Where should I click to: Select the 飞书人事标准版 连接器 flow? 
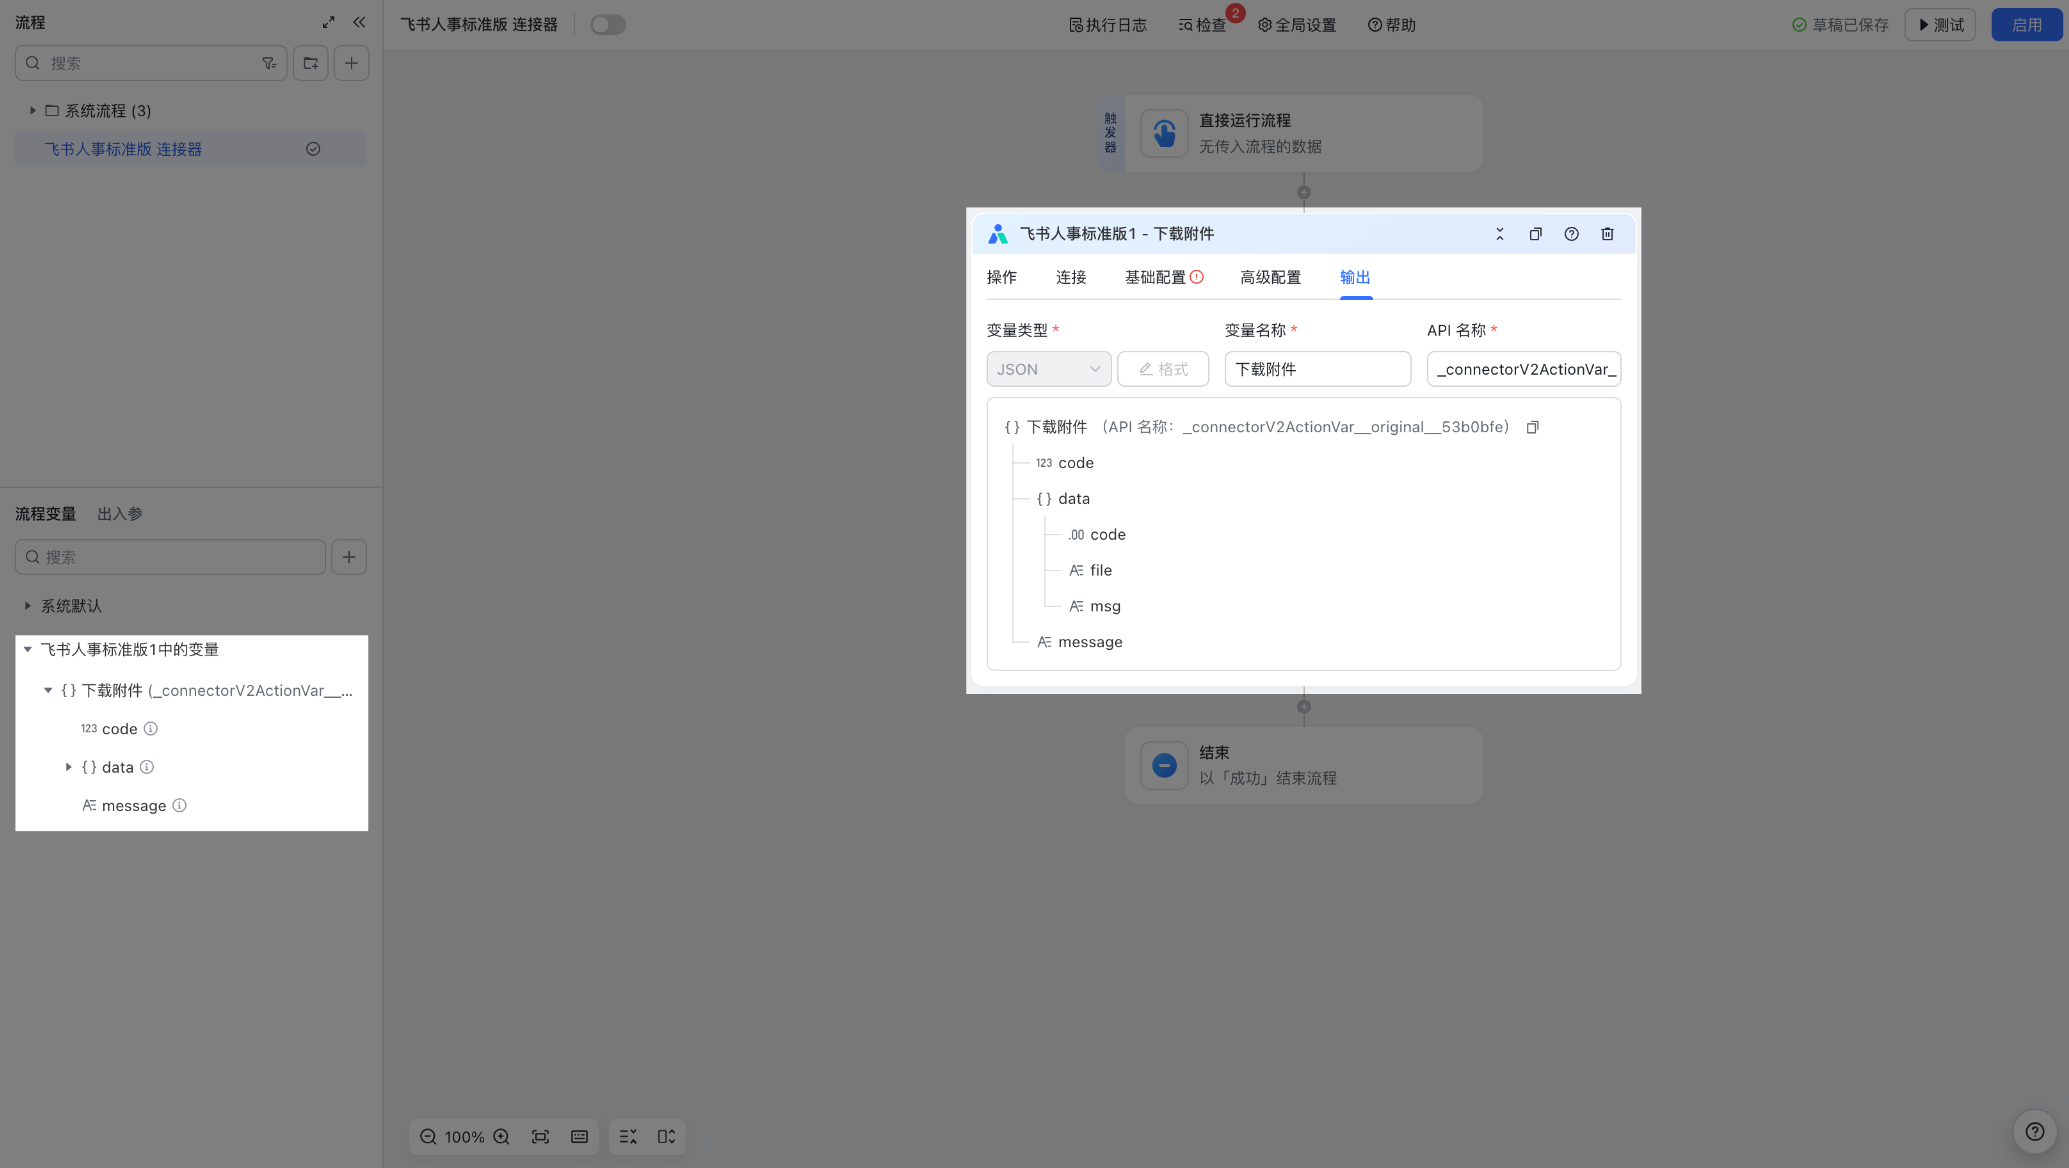191,149
